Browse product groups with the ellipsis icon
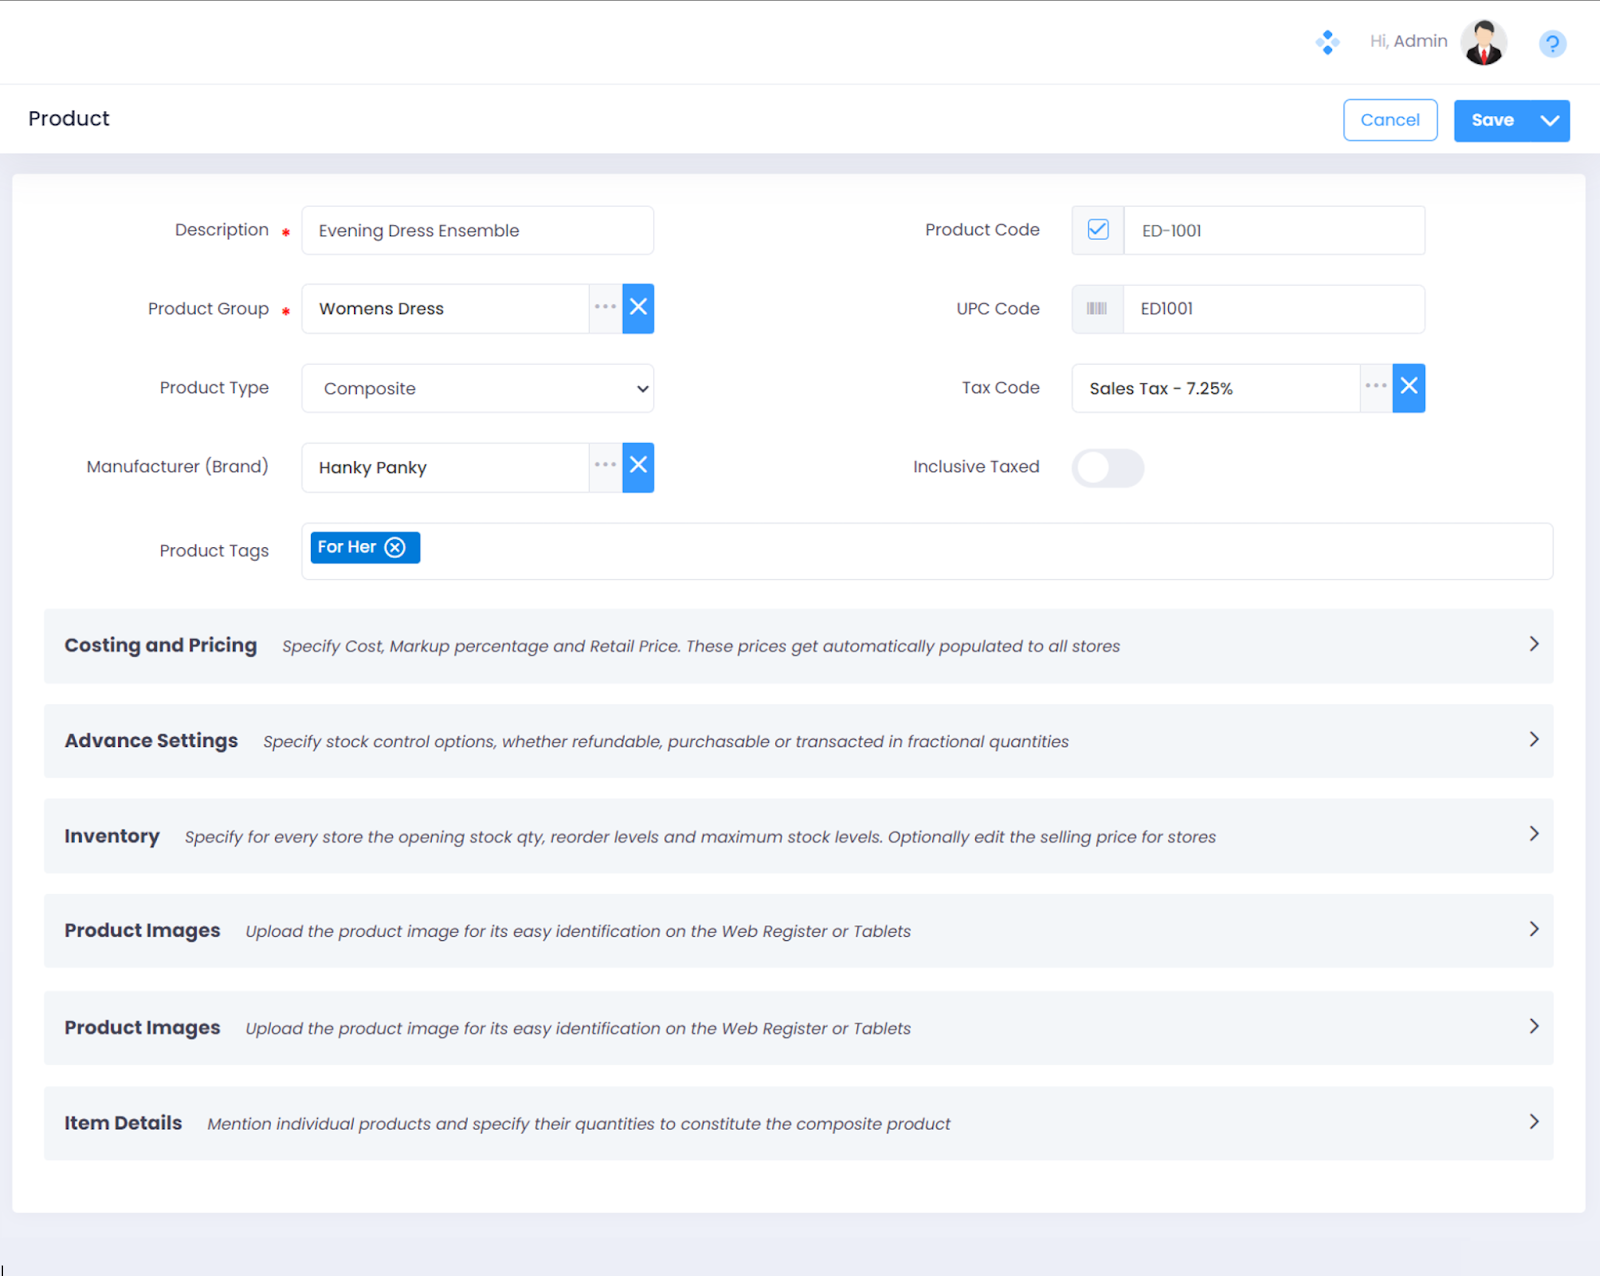Screen dimensions: 1600x1276 click(605, 308)
